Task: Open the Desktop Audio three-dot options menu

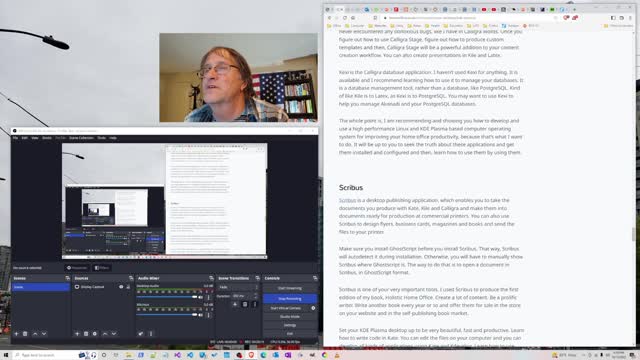Action: (209, 297)
